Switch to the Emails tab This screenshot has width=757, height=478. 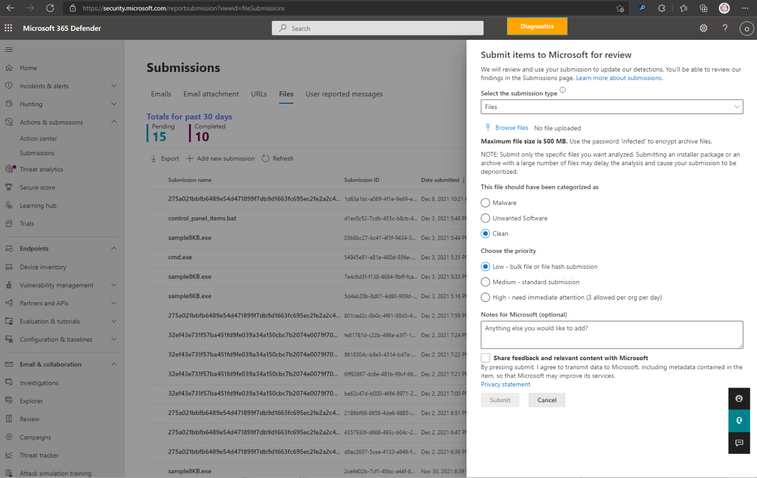pyautogui.click(x=161, y=94)
